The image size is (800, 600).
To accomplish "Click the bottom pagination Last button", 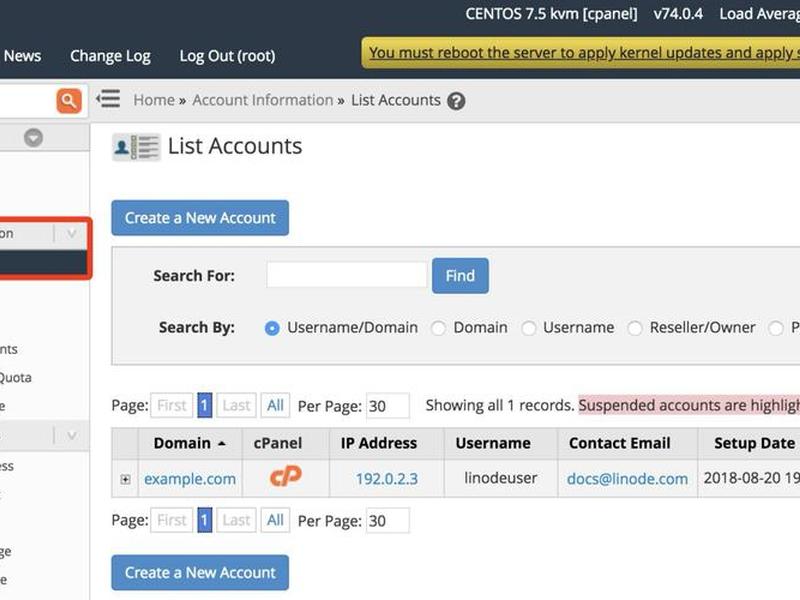I will pos(236,520).
